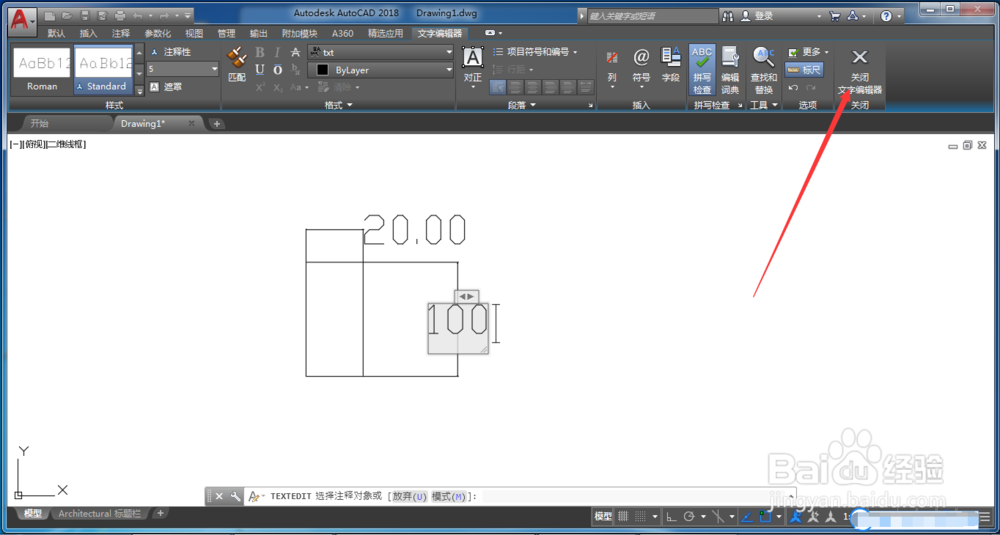Screen dimensions: 1000x535
Task: Select the Standard text style thumbnail
Action: (103, 71)
